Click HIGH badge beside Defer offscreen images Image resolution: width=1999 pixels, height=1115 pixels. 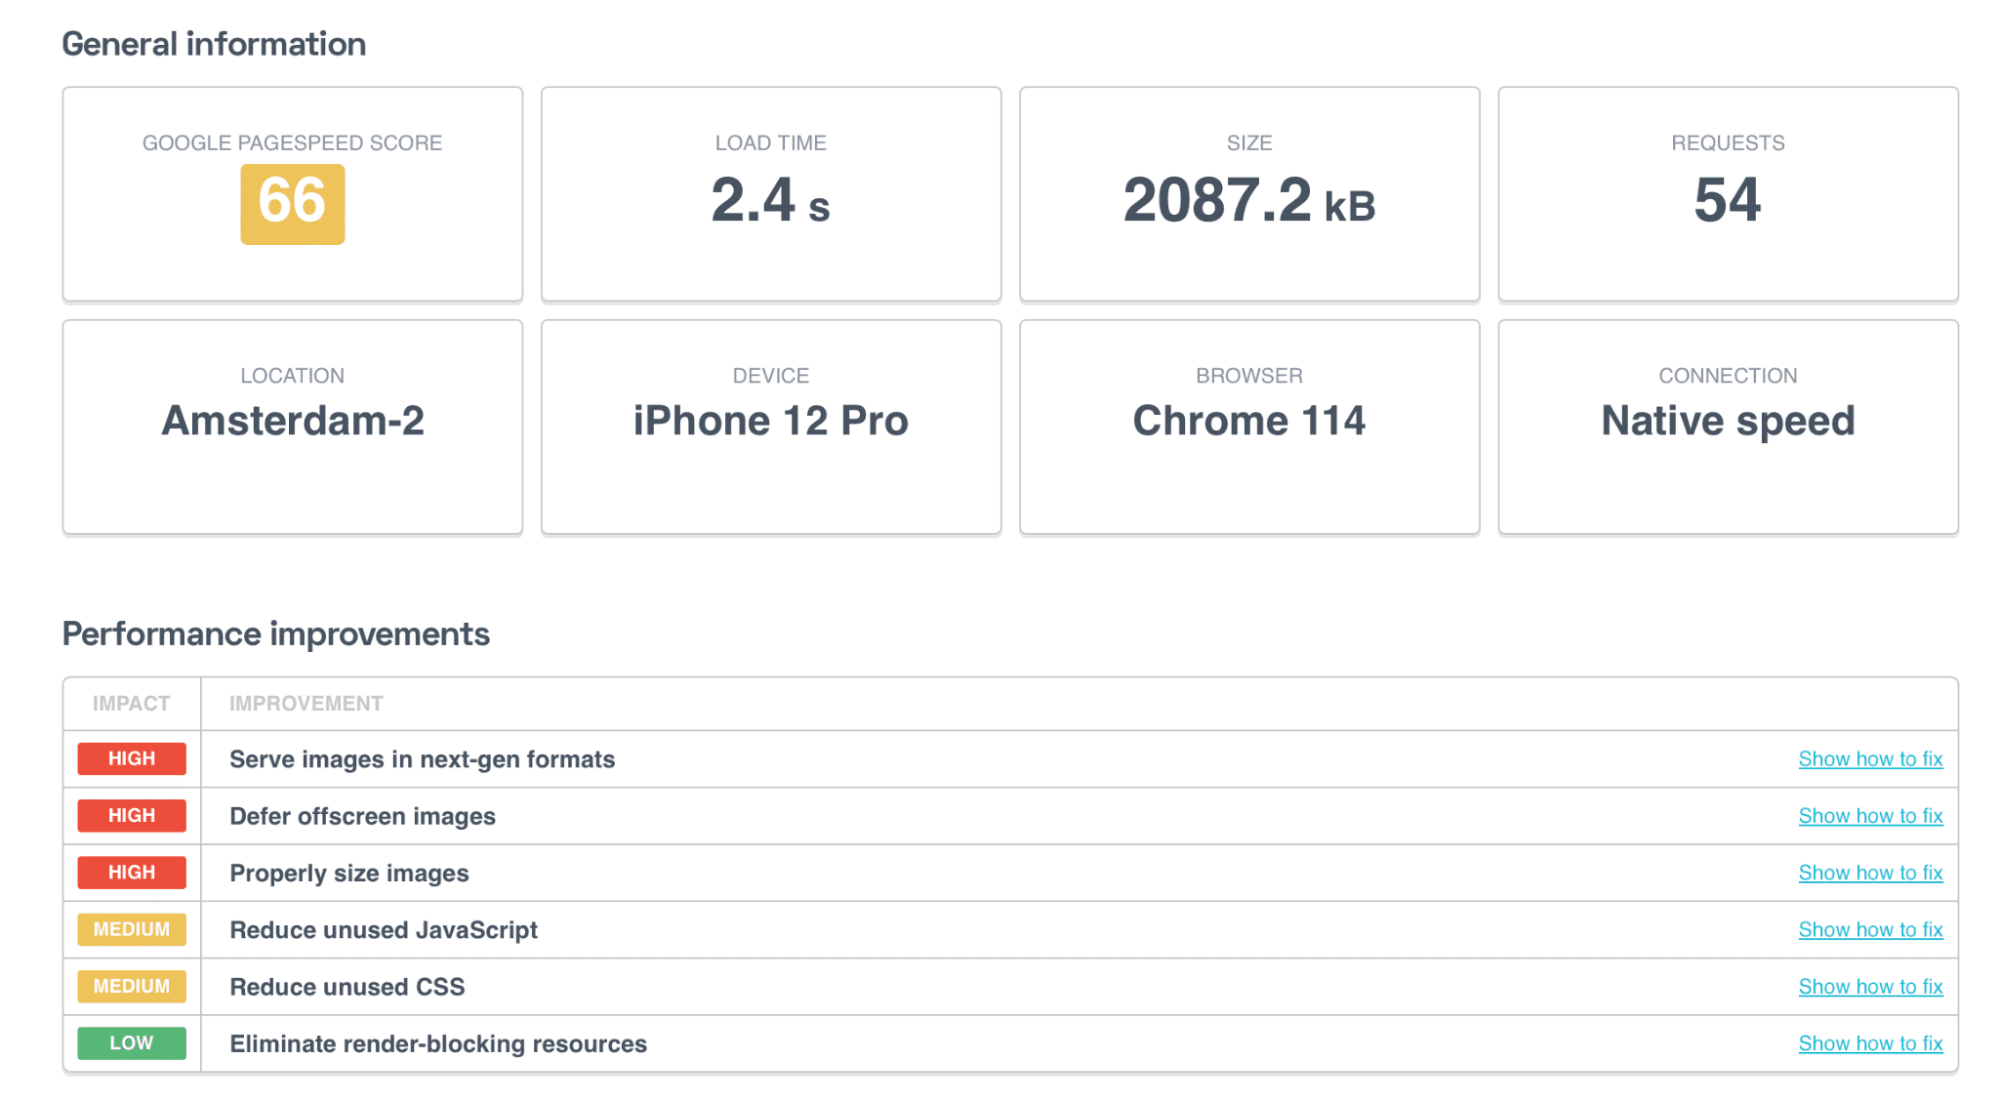point(132,816)
